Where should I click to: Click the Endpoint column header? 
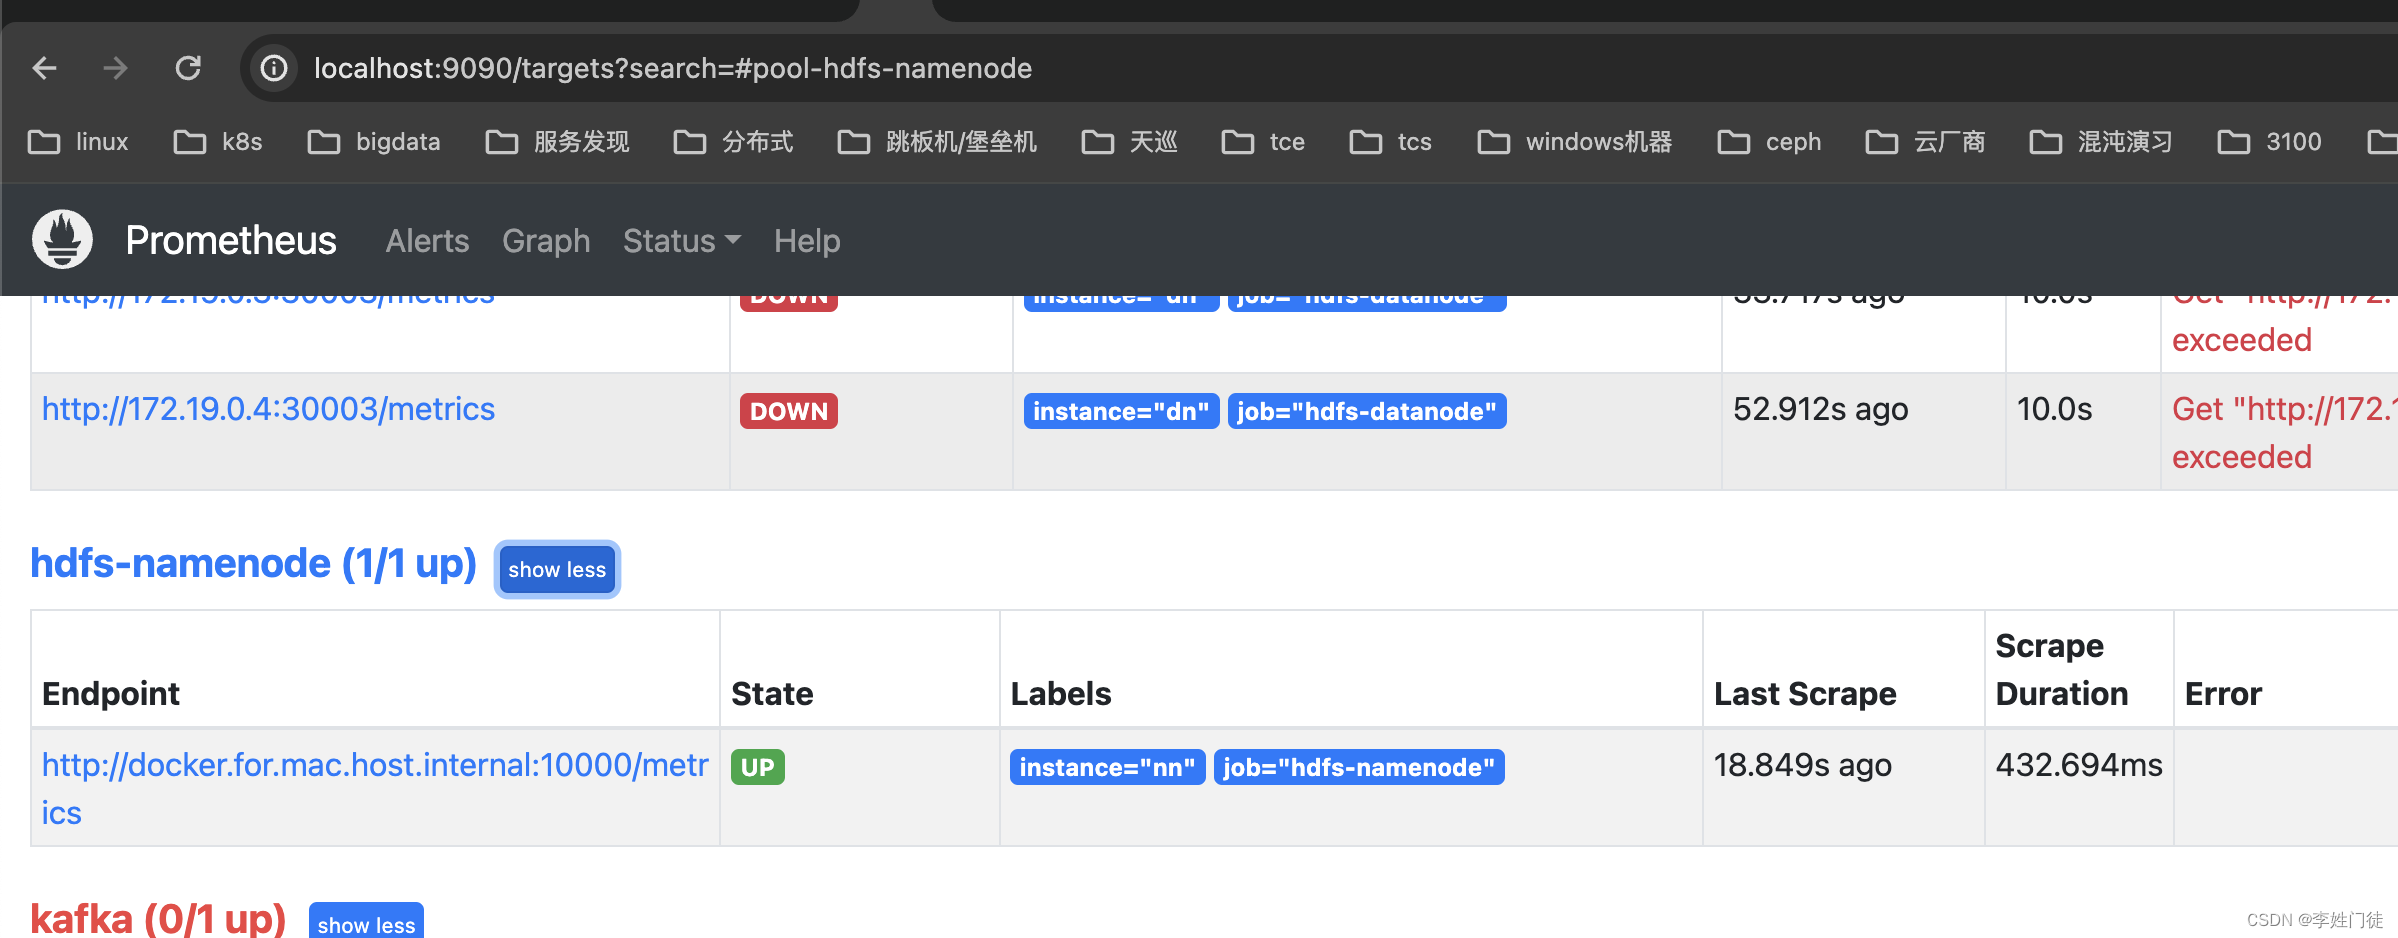[x=111, y=694]
